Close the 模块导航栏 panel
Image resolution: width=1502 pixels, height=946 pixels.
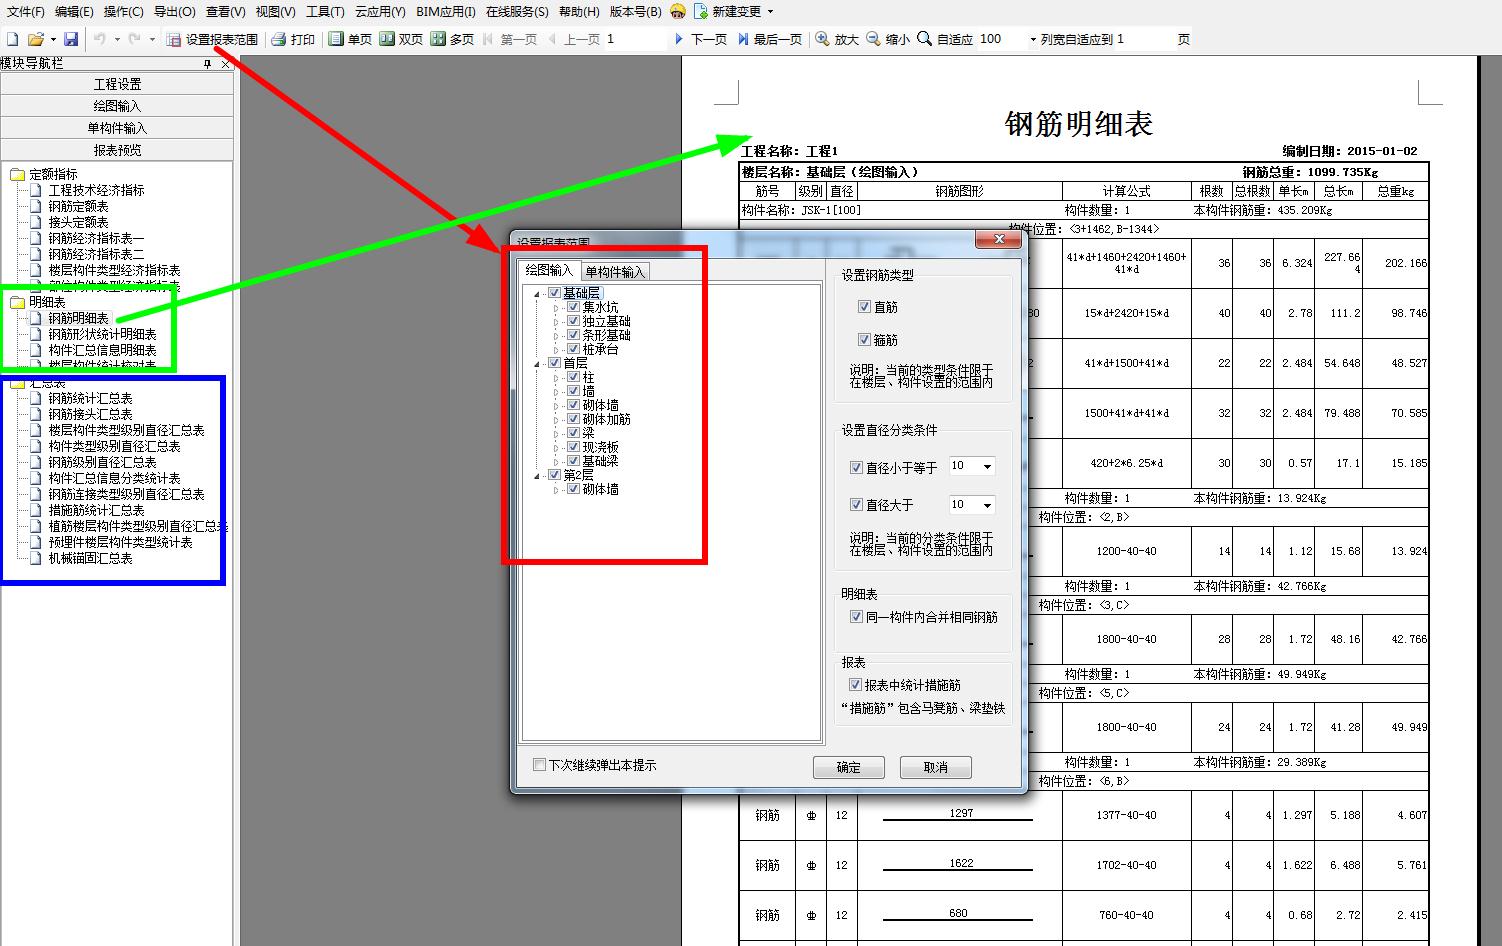pos(225,63)
